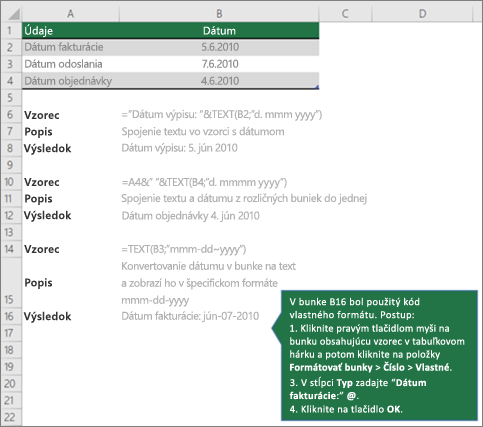Select text Konvertovanie dátumu v bunke na text
The image size is (483, 427).
pos(208,266)
